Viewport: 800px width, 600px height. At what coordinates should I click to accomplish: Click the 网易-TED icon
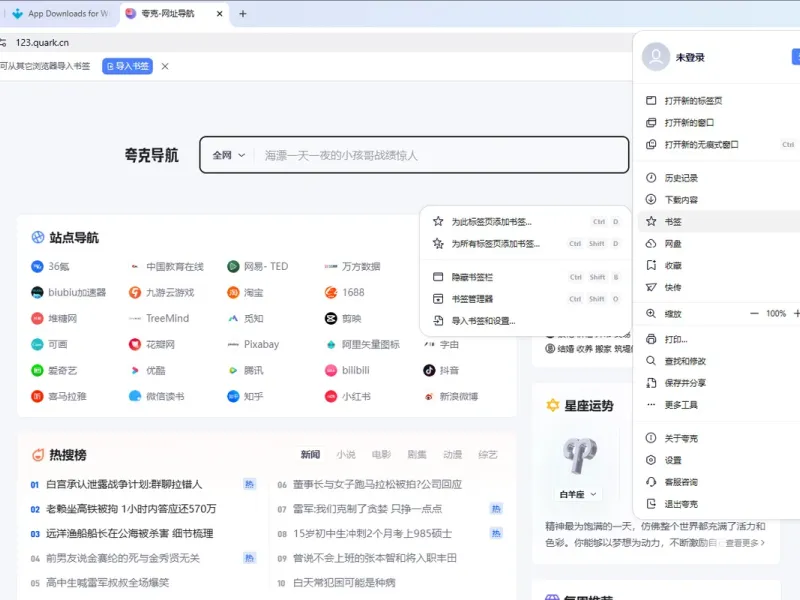[233, 266]
